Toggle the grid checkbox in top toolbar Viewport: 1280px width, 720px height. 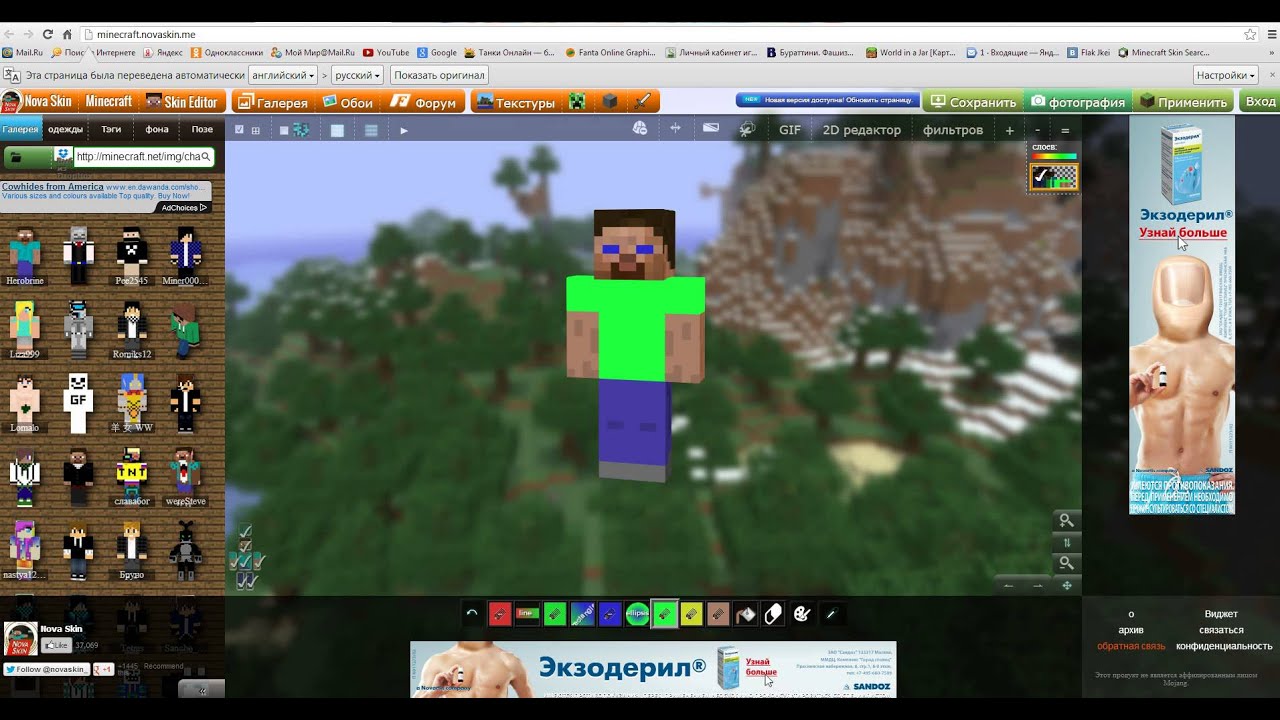(x=239, y=130)
